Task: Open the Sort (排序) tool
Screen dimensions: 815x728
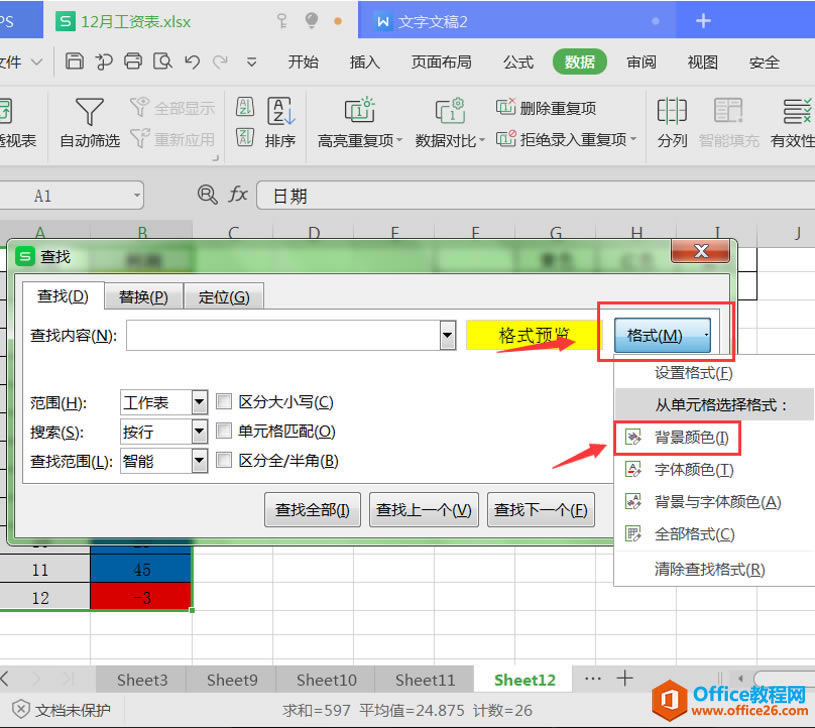Action: 281,122
